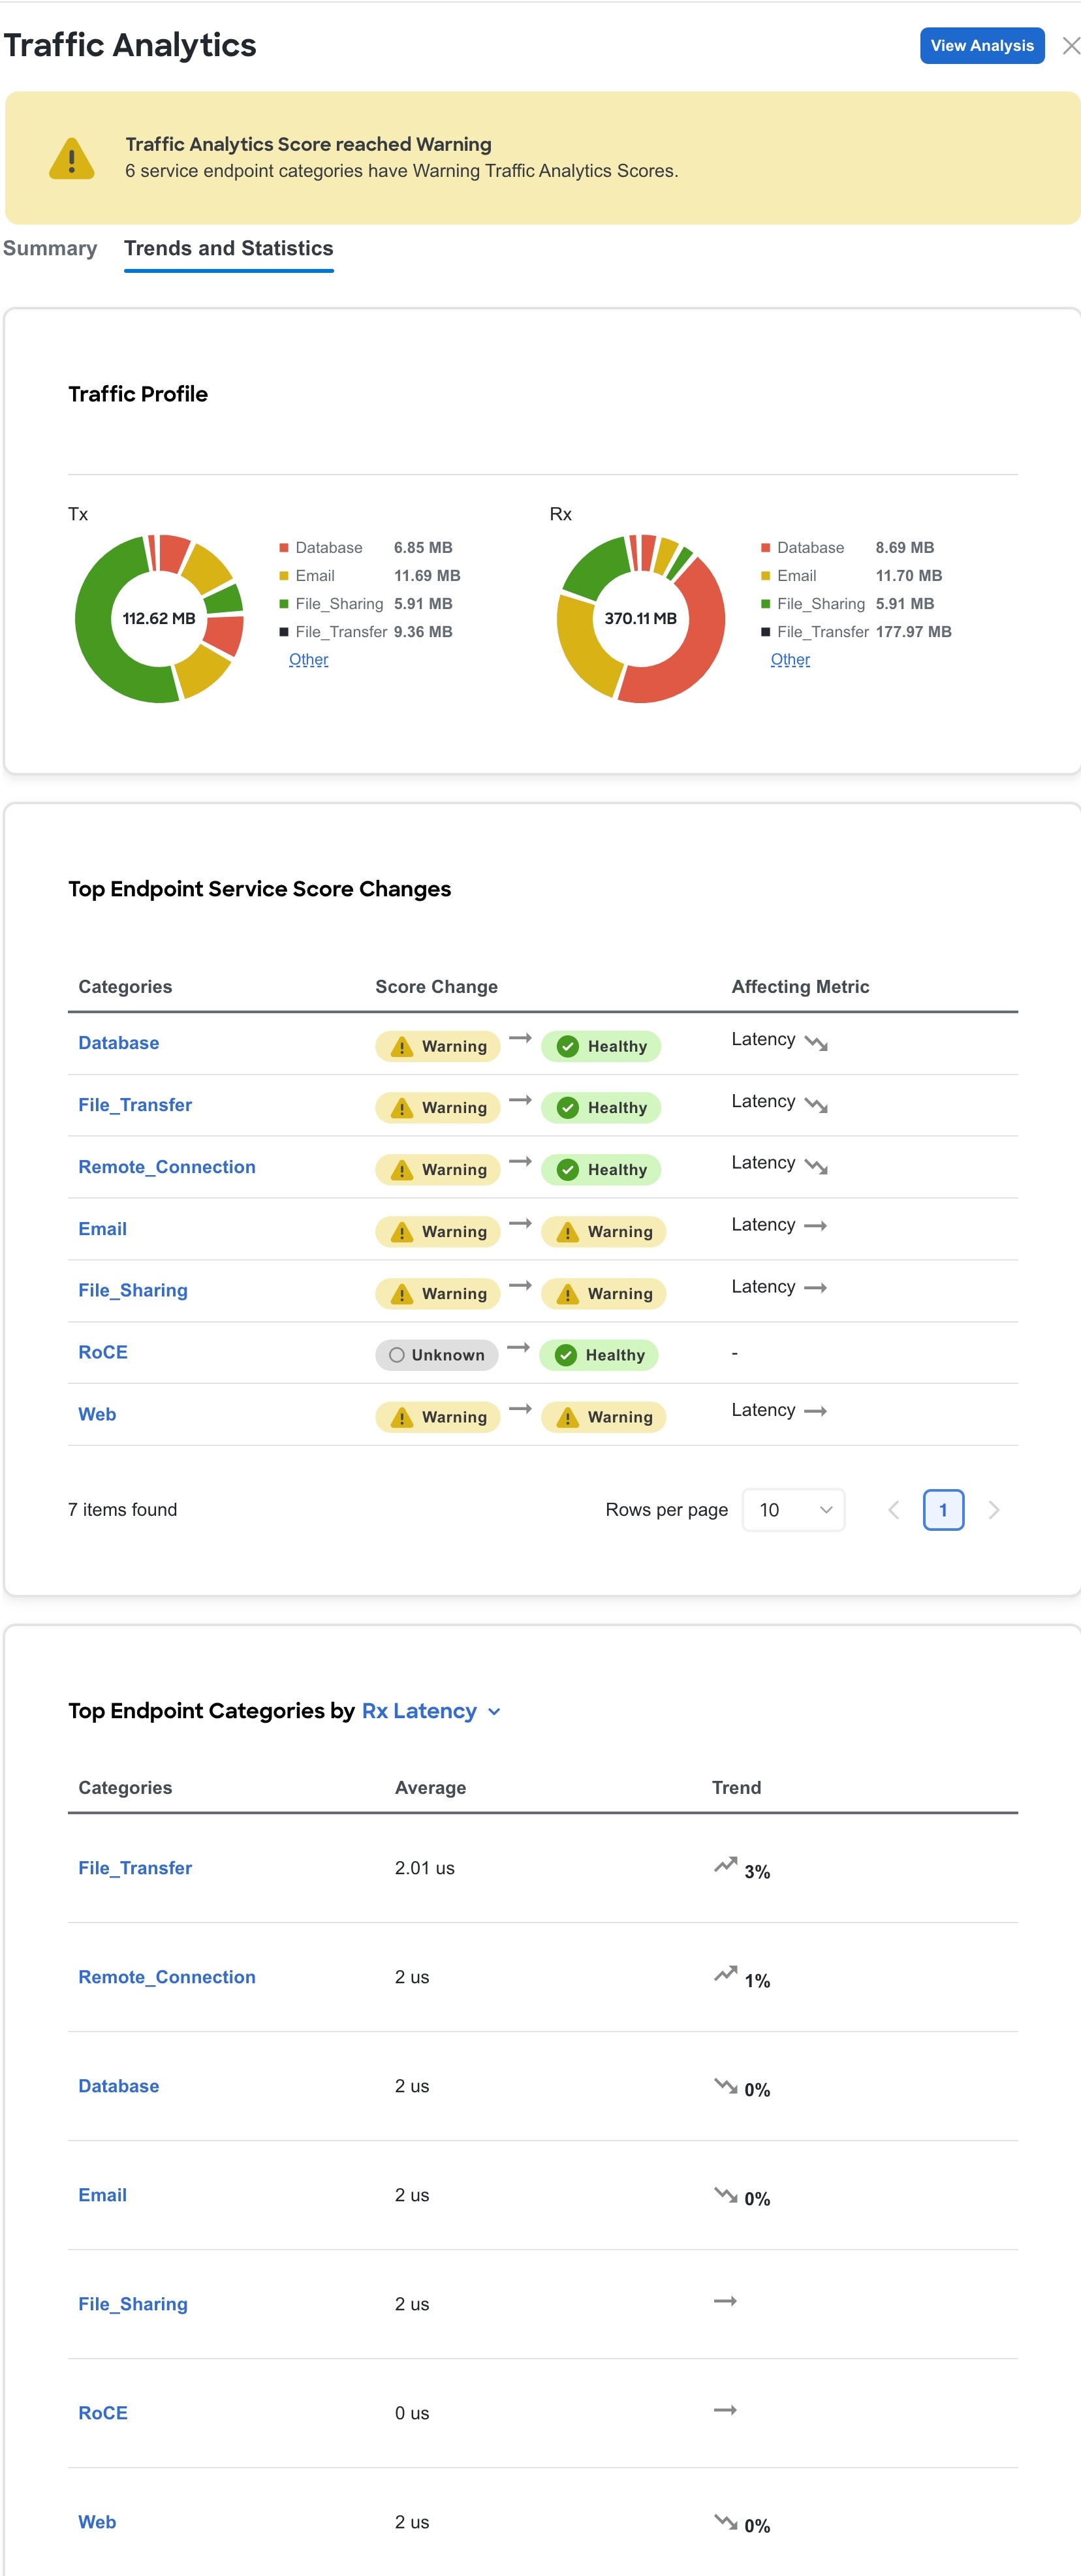The image size is (1081, 2576).
Task: Click RoCE row Unknown status badge
Action: pyautogui.click(x=437, y=1355)
